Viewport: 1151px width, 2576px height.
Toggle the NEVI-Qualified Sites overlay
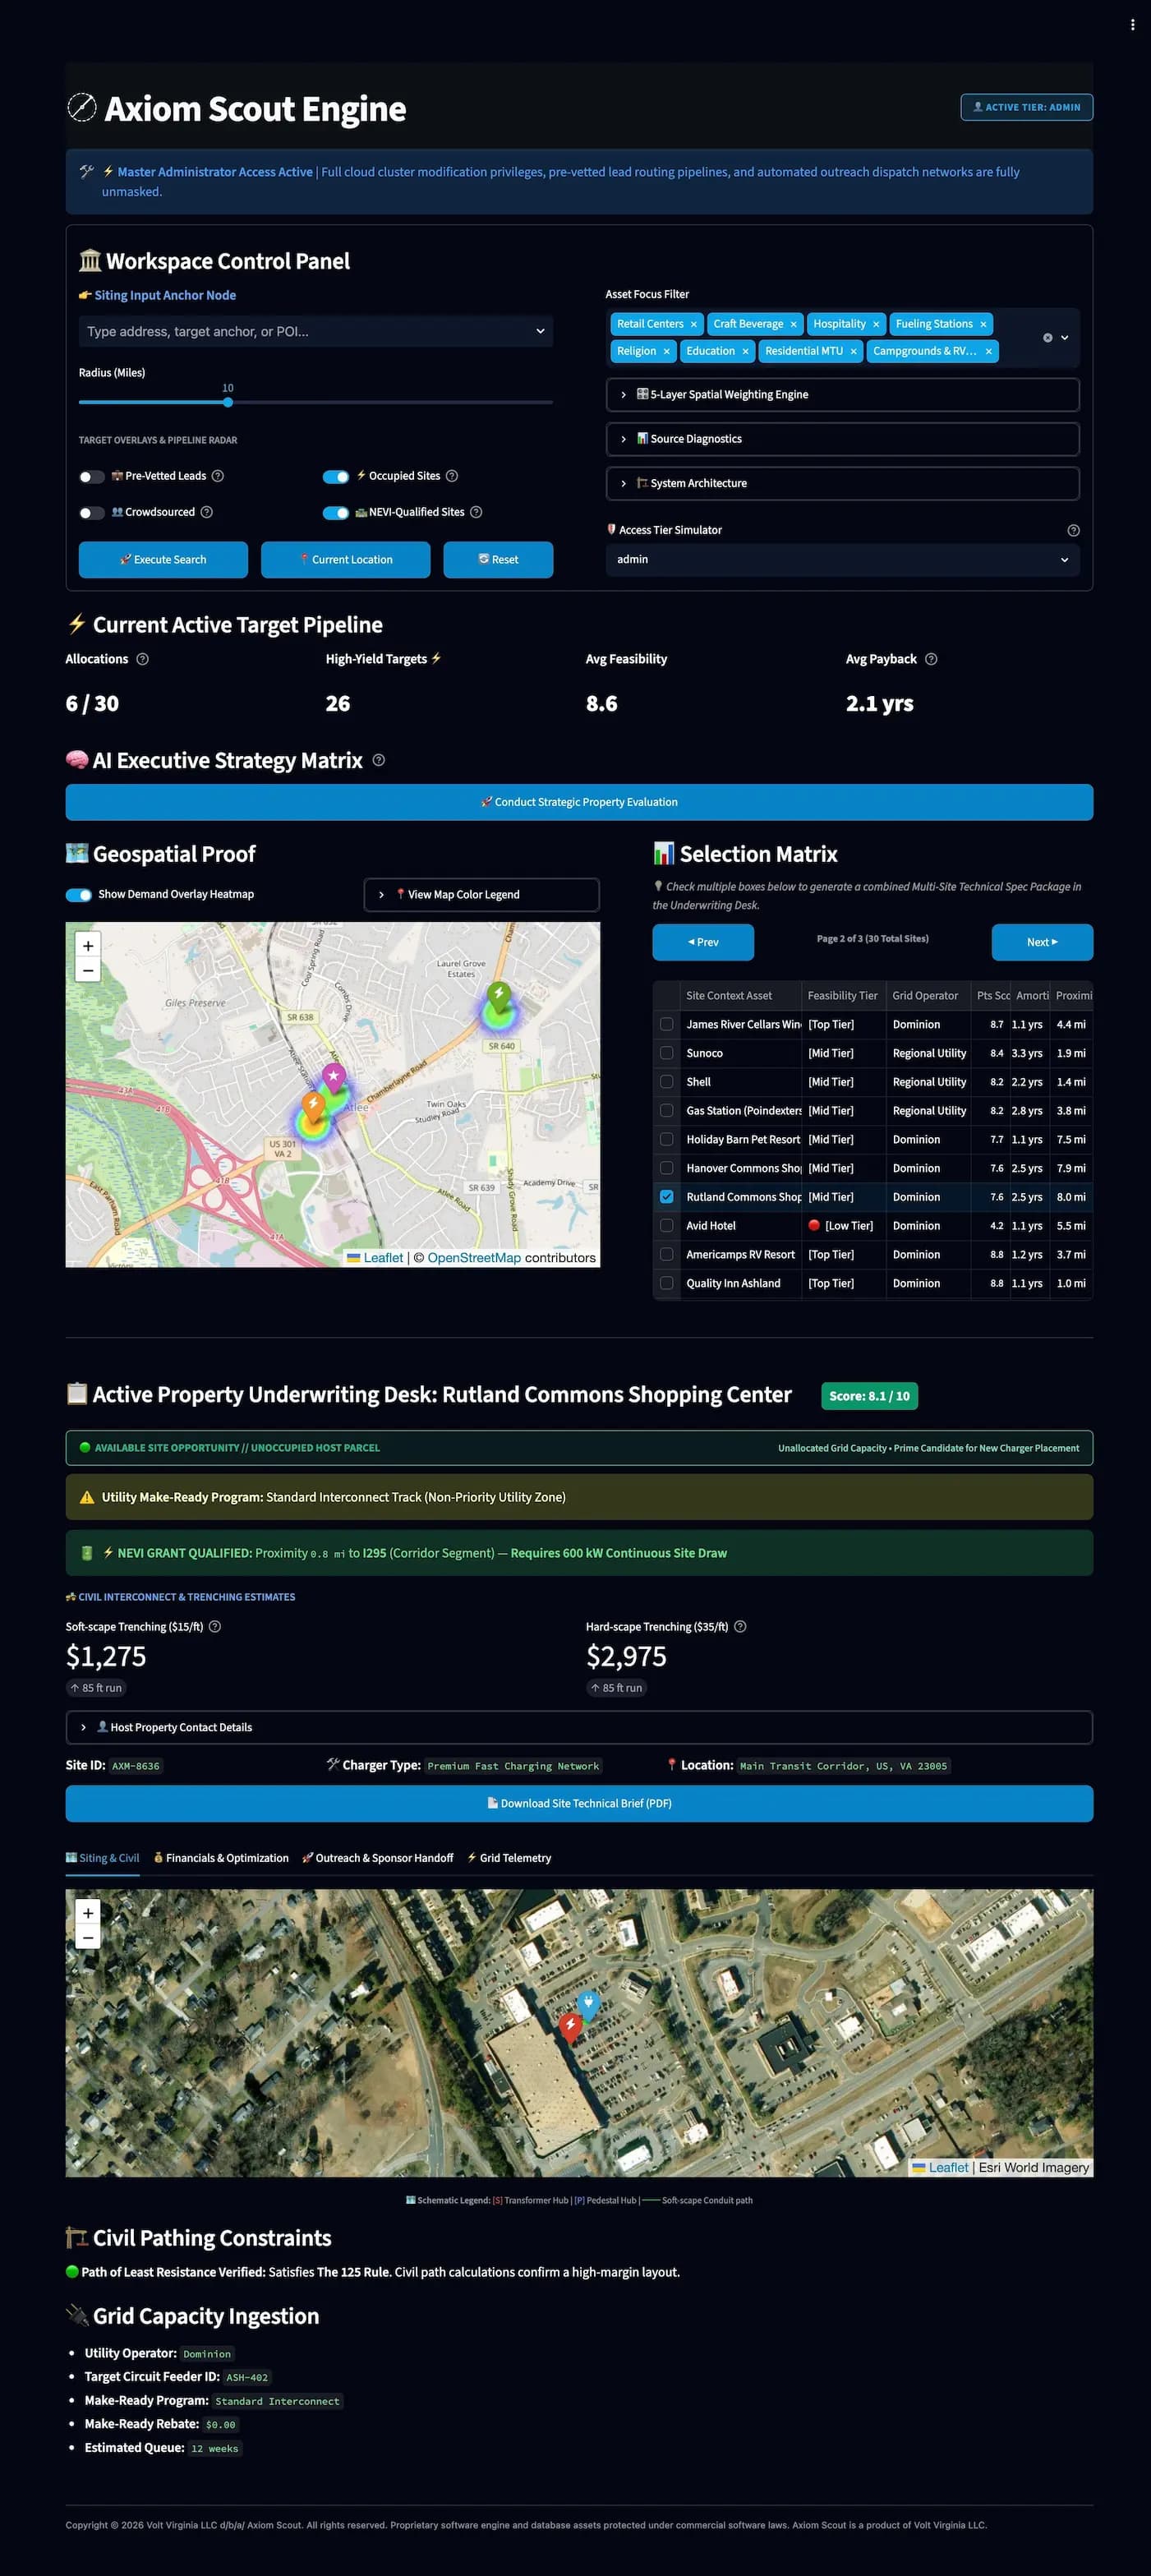pyautogui.click(x=336, y=513)
